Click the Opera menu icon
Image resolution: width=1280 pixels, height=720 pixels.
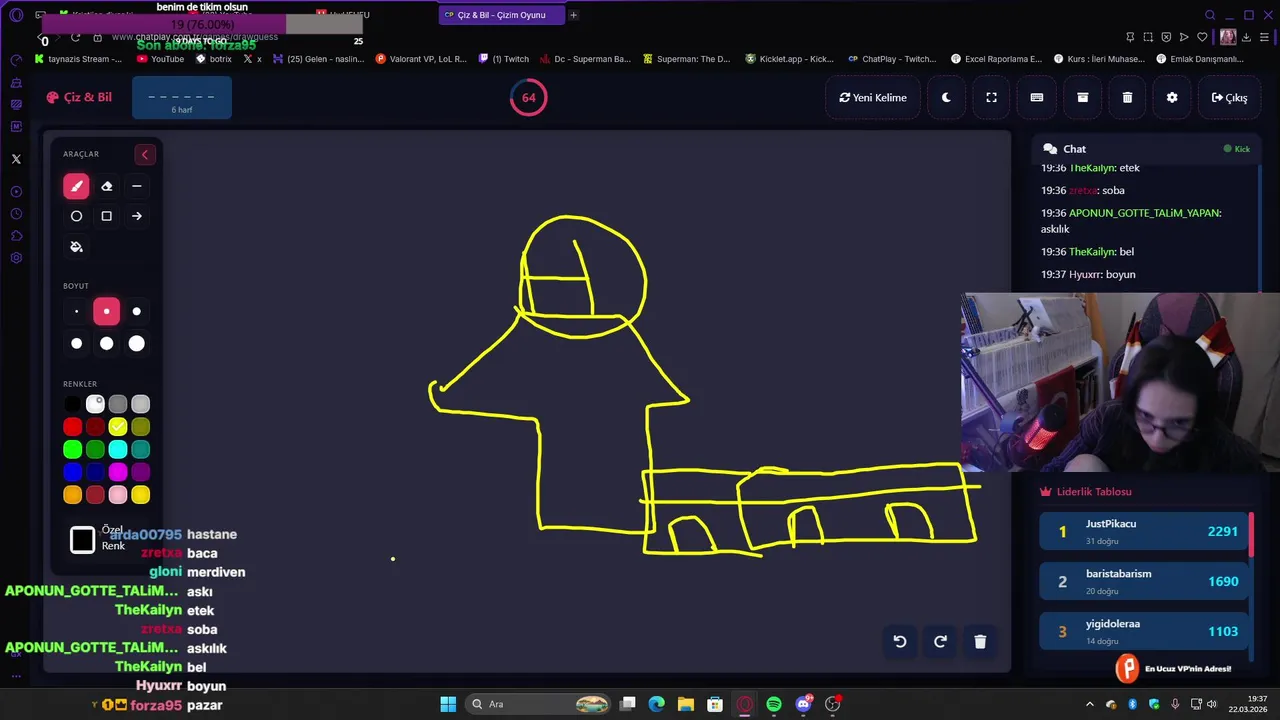pos(15,15)
